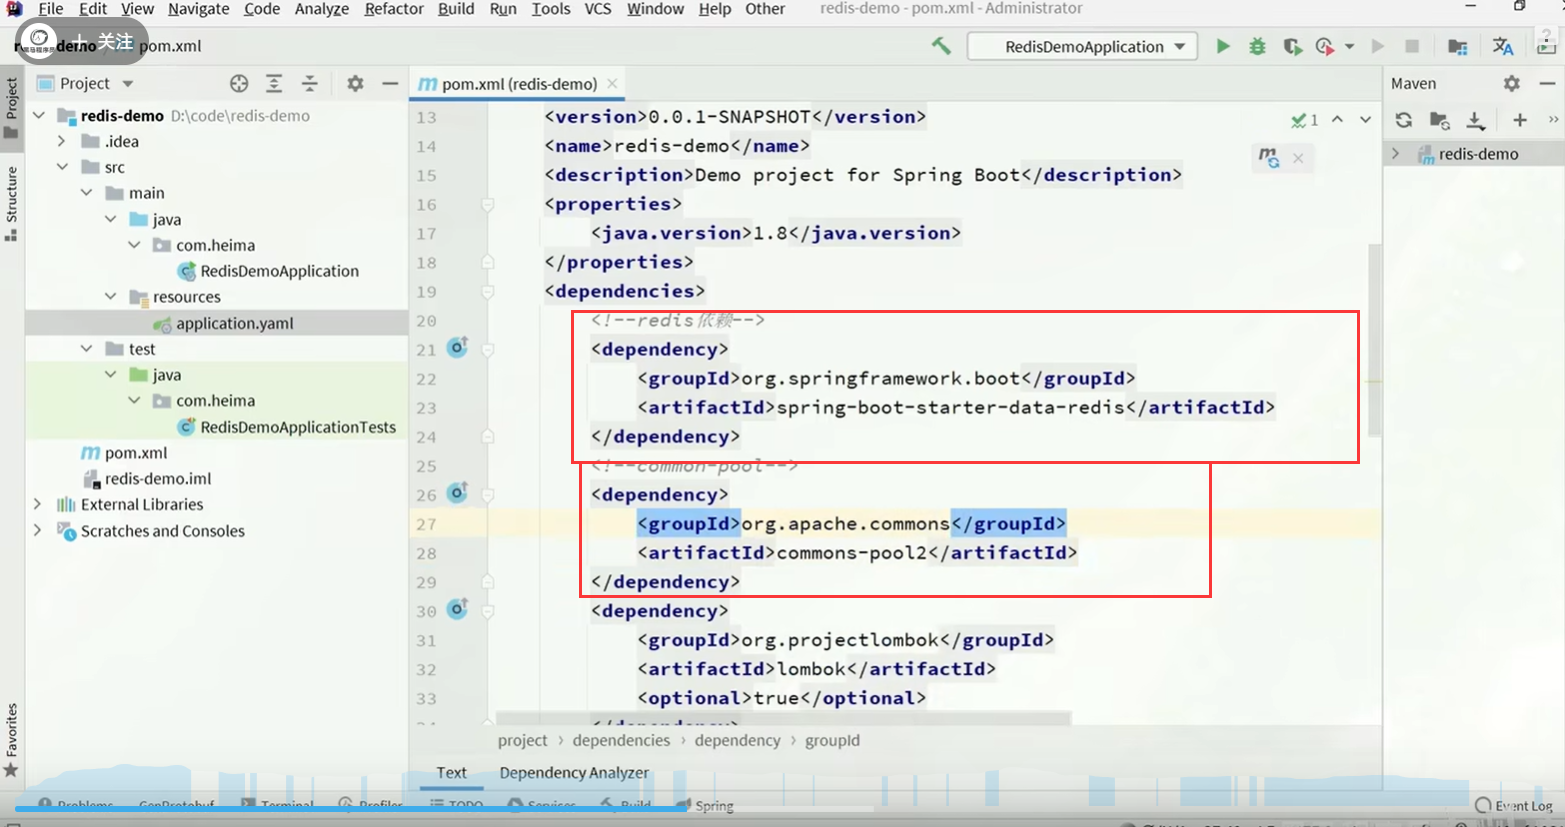This screenshot has height=827, width=1565.
Task: Hide the Project tool window
Action: [x=390, y=83]
